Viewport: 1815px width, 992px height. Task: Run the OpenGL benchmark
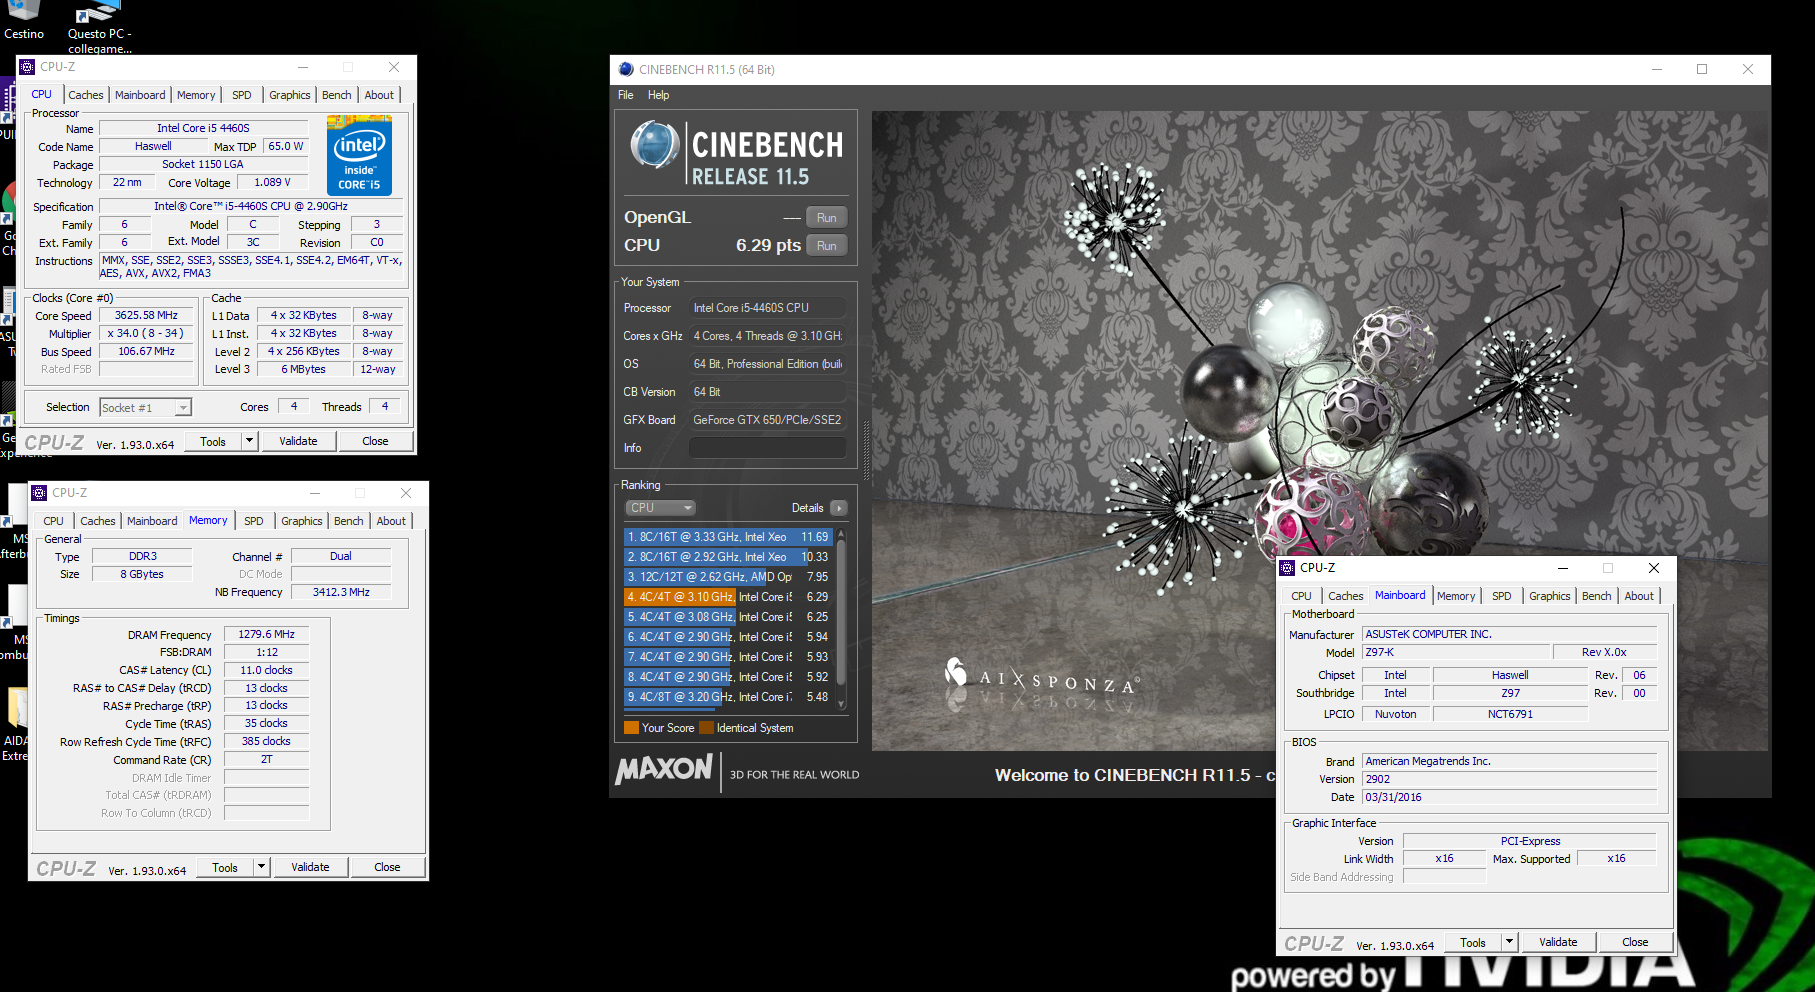827,218
